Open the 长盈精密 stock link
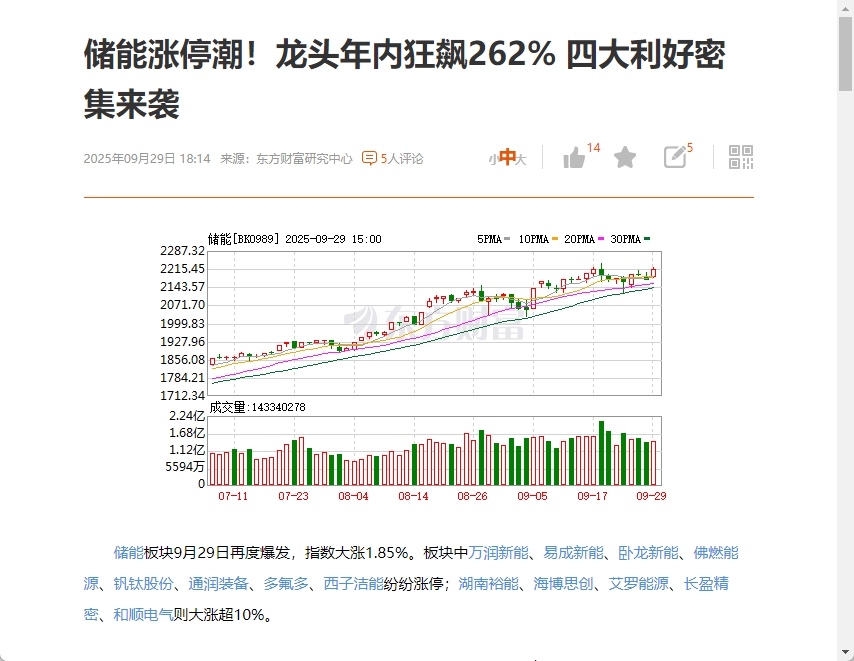 tap(706, 584)
